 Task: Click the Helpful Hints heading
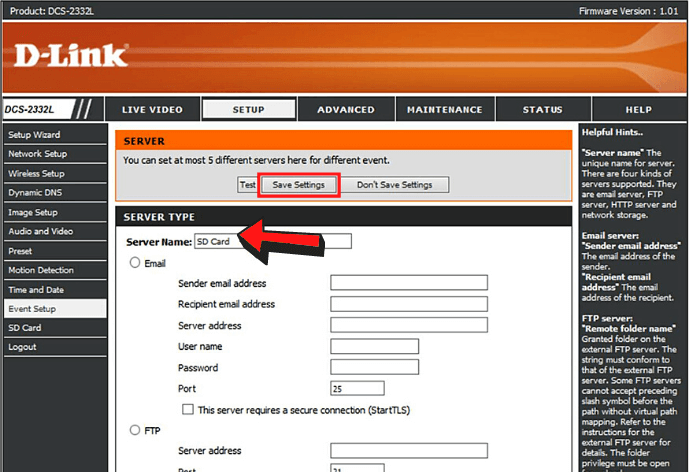click(x=612, y=132)
